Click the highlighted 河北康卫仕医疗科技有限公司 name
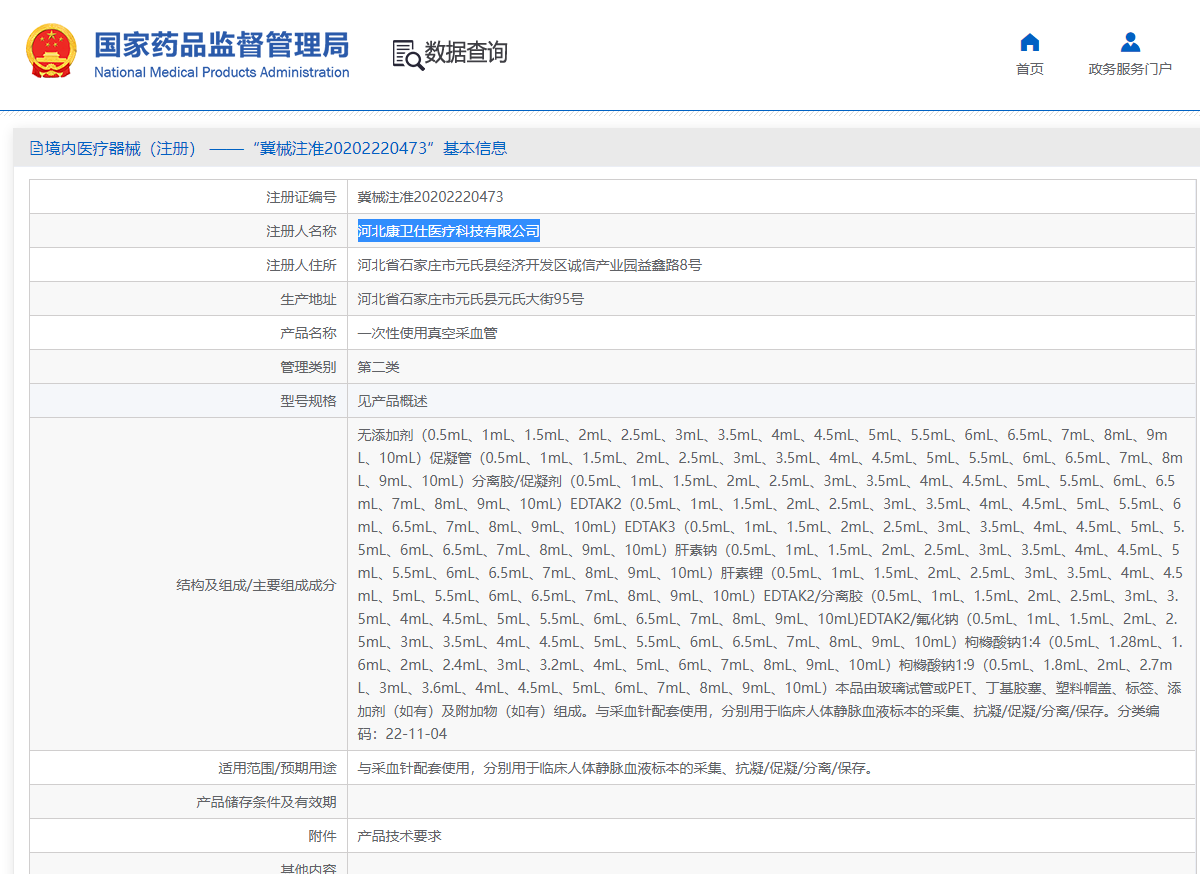 coord(448,231)
